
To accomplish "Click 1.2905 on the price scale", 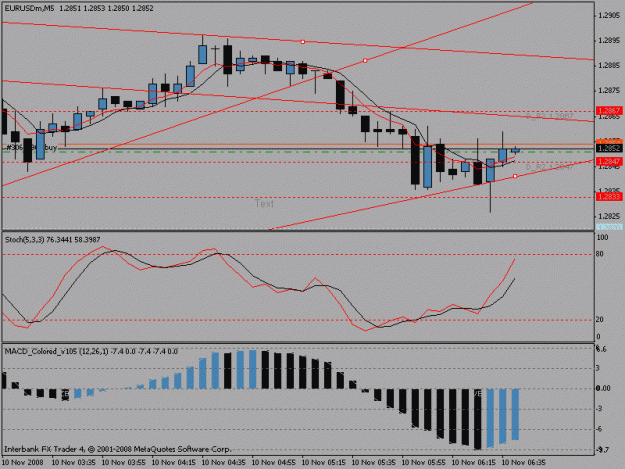I will pos(609,16).
